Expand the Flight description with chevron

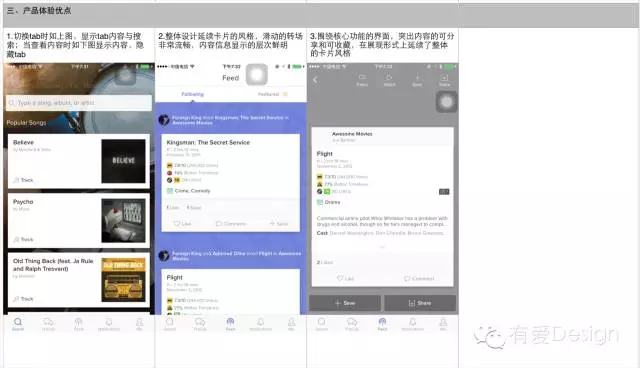(x=382, y=247)
